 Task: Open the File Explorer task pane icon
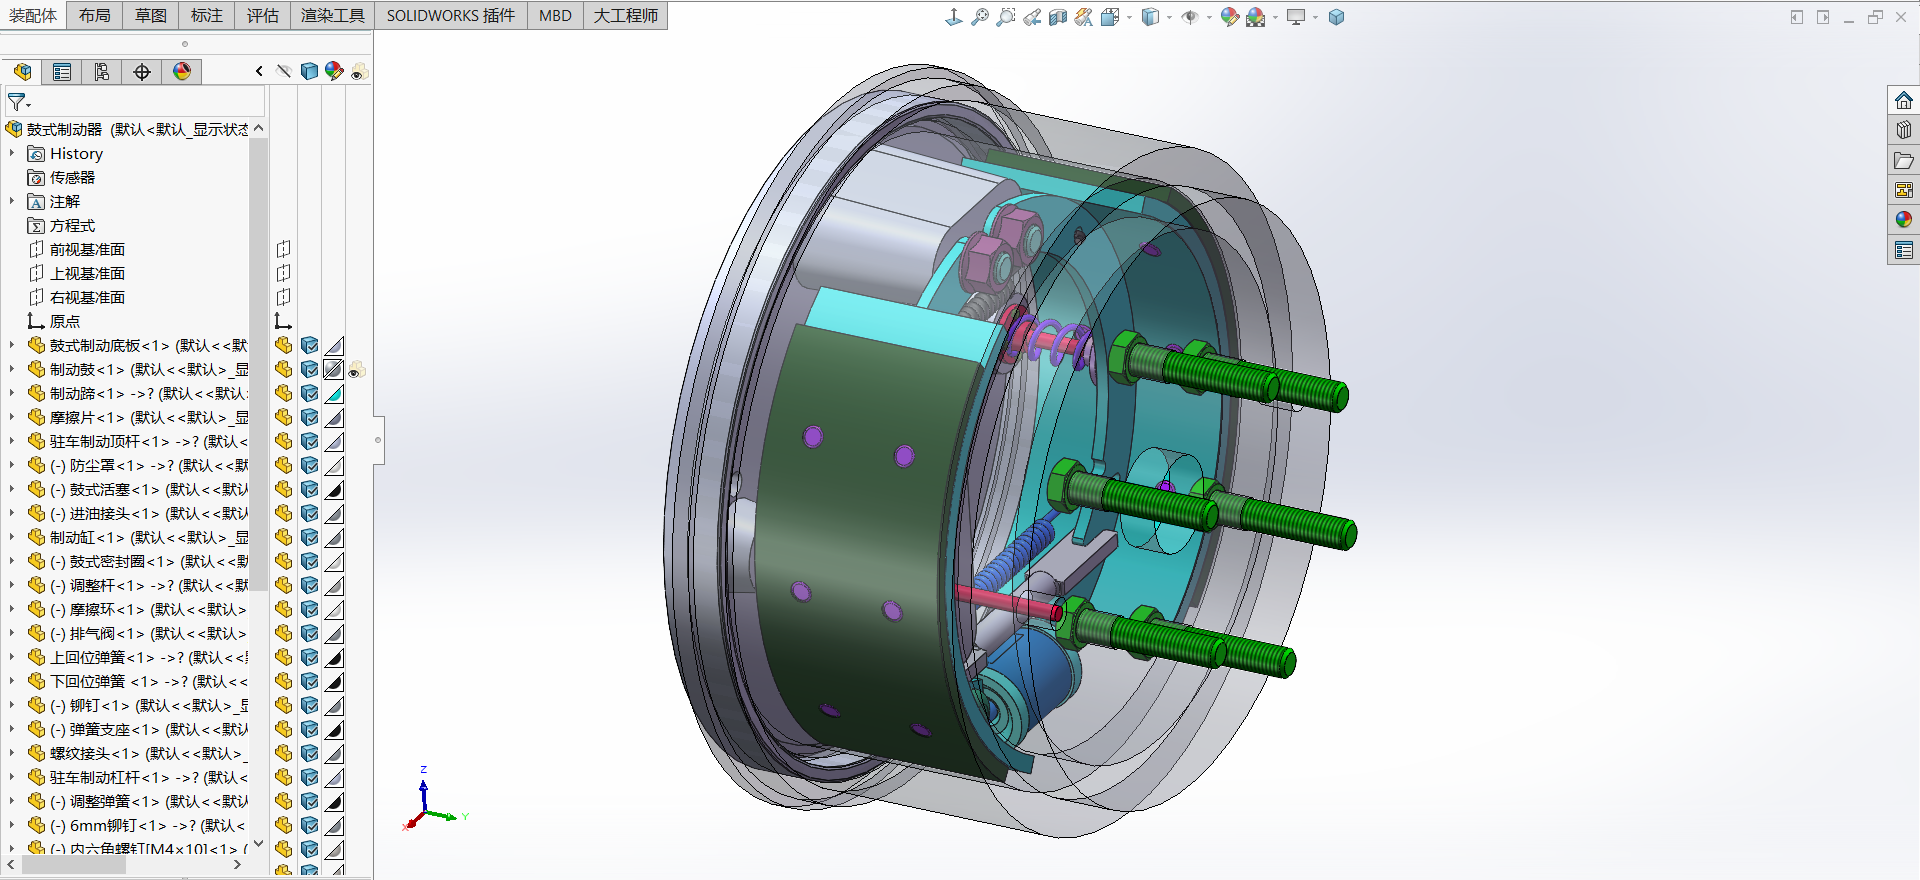click(x=1904, y=160)
